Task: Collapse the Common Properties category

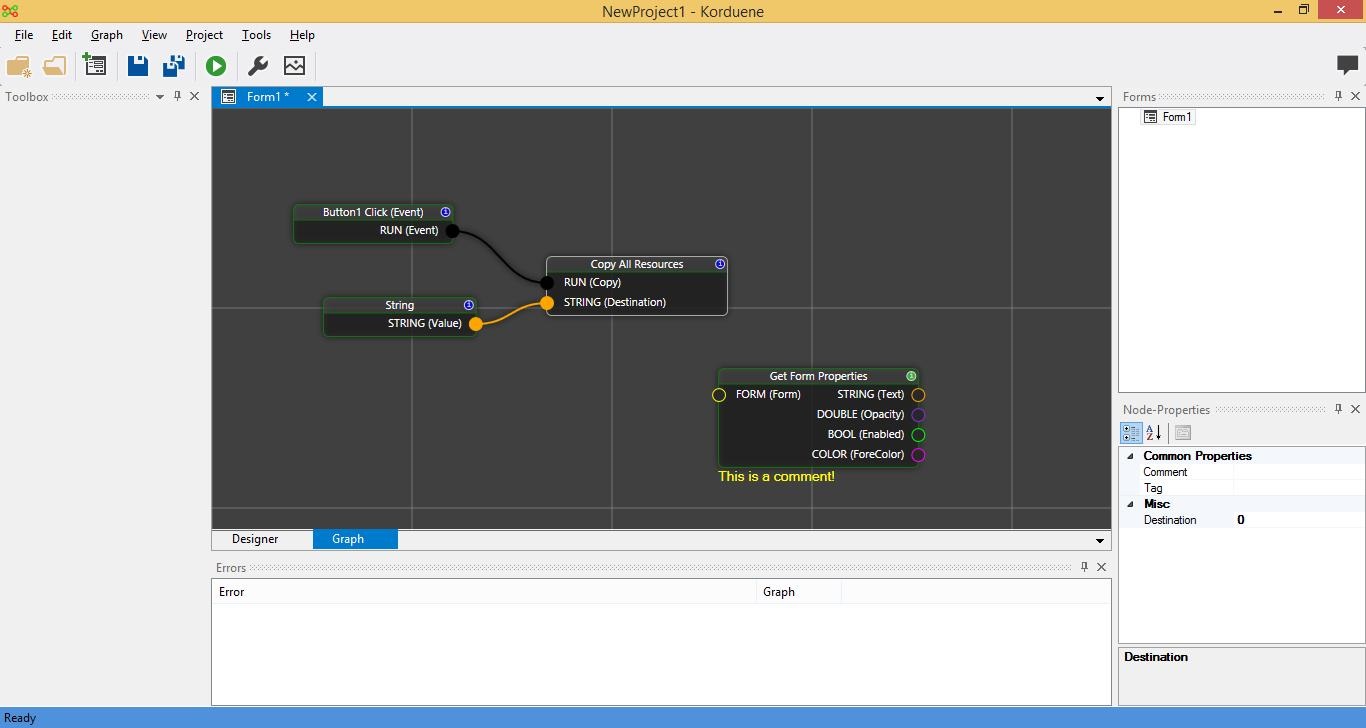Action: tap(1131, 456)
